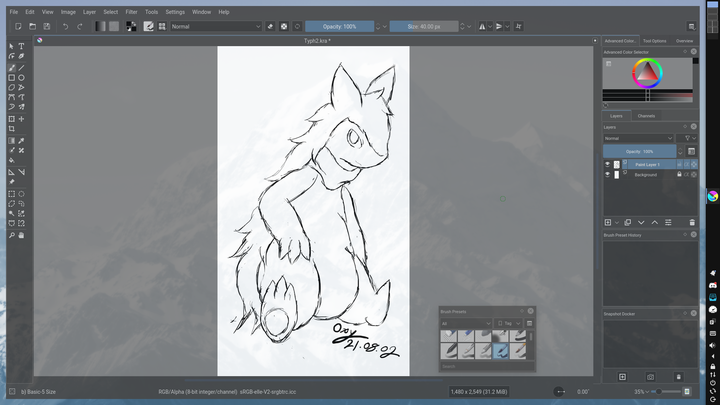Open the Layers panel blending mode dropdown
The height and width of the screenshot is (405, 720).
pos(638,138)
